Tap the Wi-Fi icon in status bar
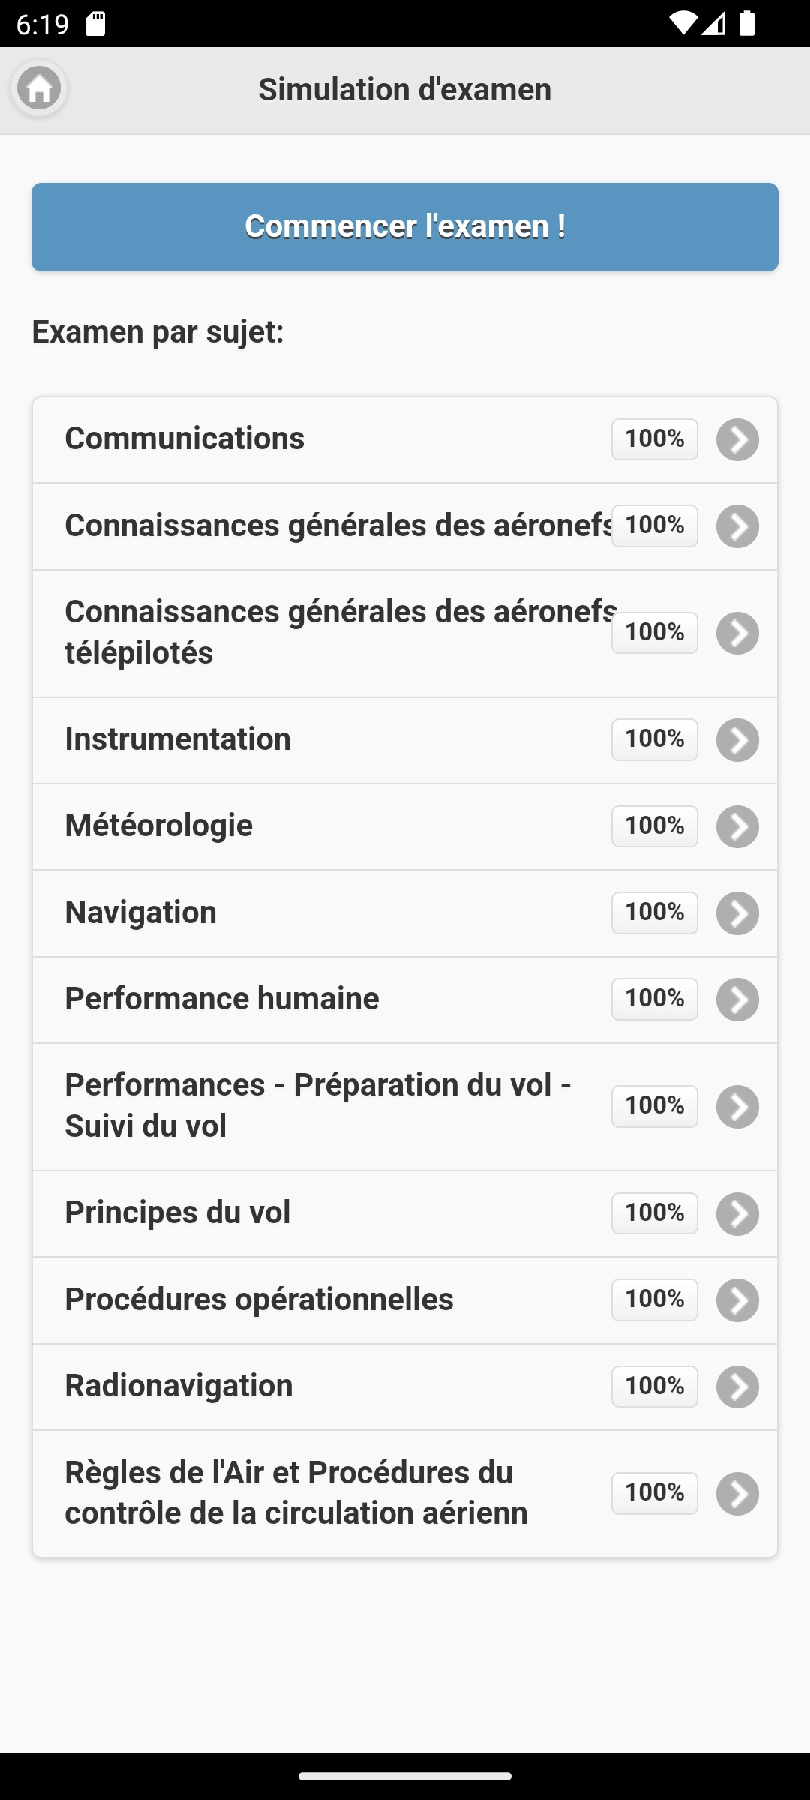The height and width of the screenshot is (1800, 810). tap(683, 23)
